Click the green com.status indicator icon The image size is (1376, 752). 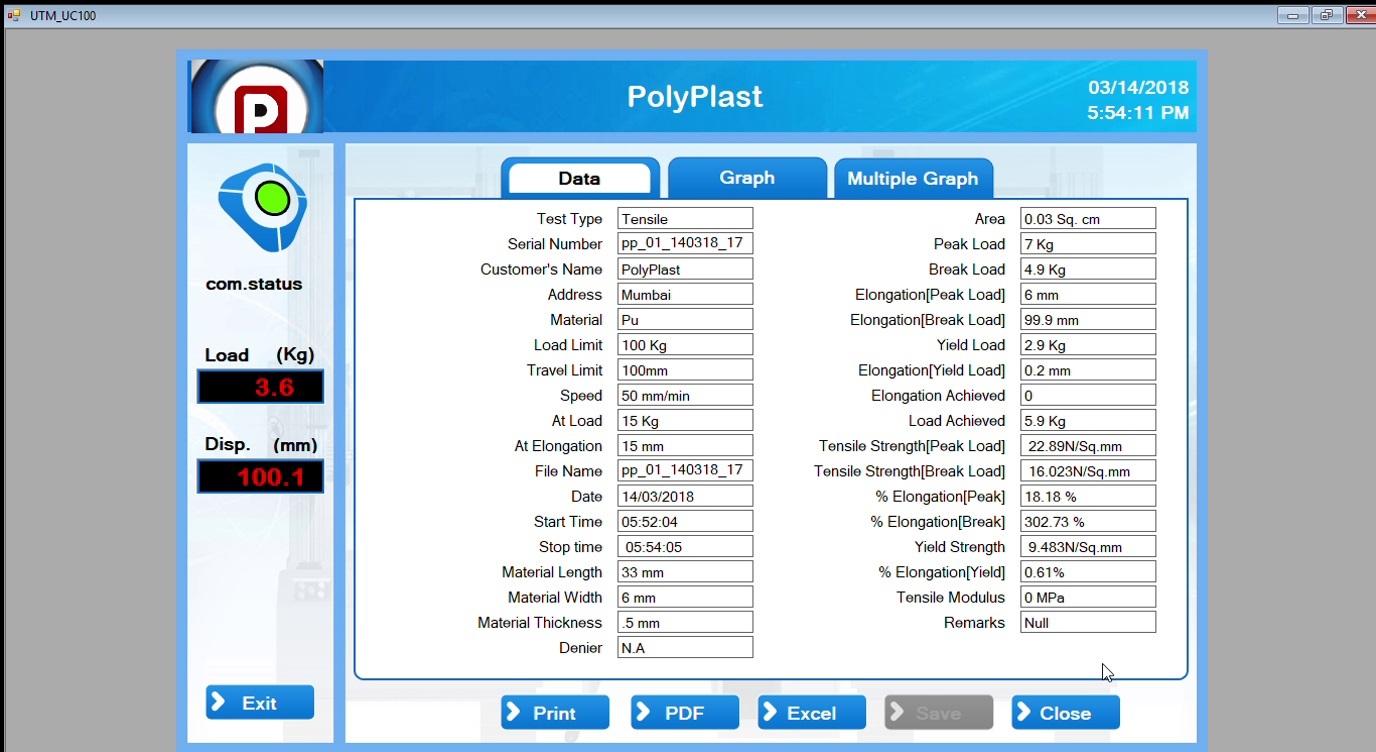(x=271, y=199)
